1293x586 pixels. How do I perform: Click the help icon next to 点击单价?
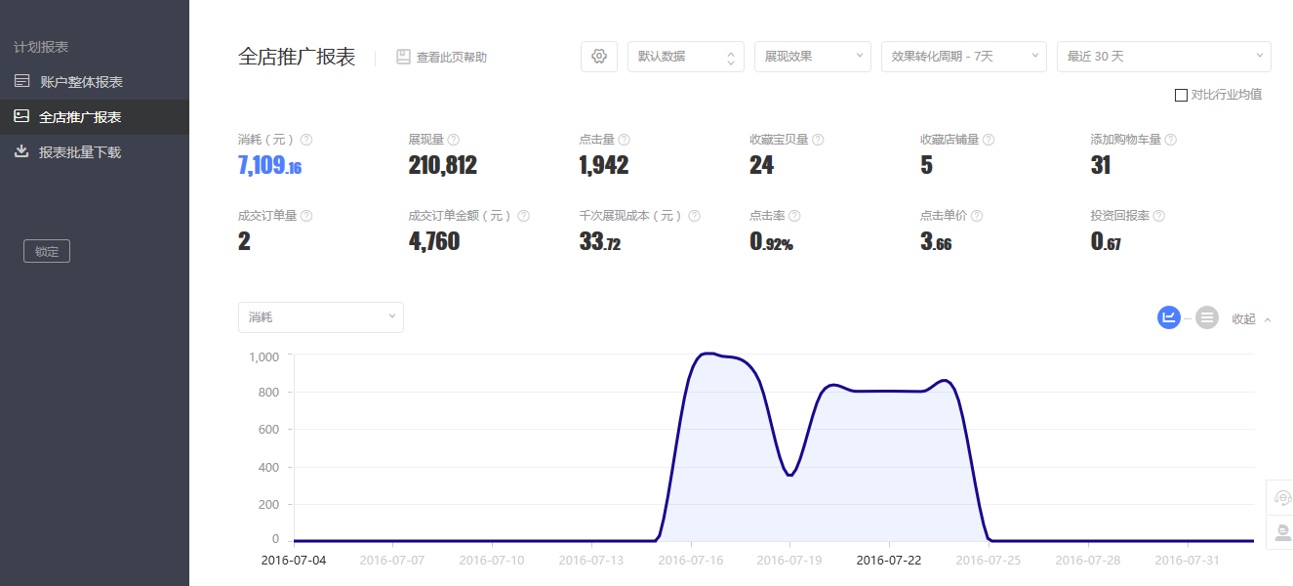[x=976, y=216]
